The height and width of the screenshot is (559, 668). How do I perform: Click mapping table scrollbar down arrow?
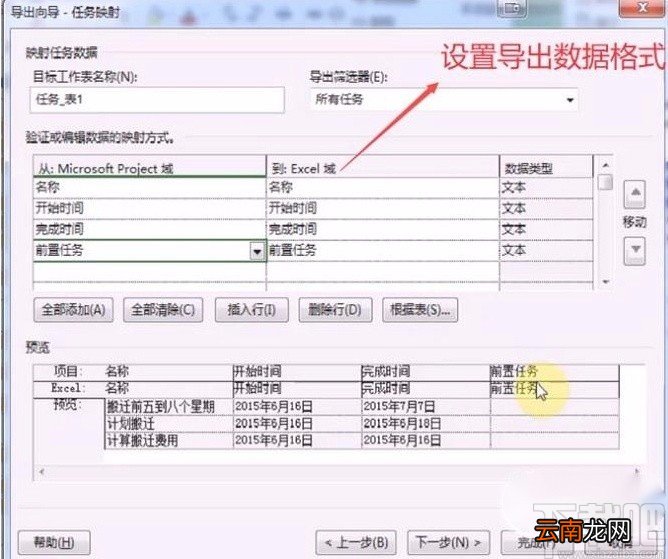pos(605,282)
